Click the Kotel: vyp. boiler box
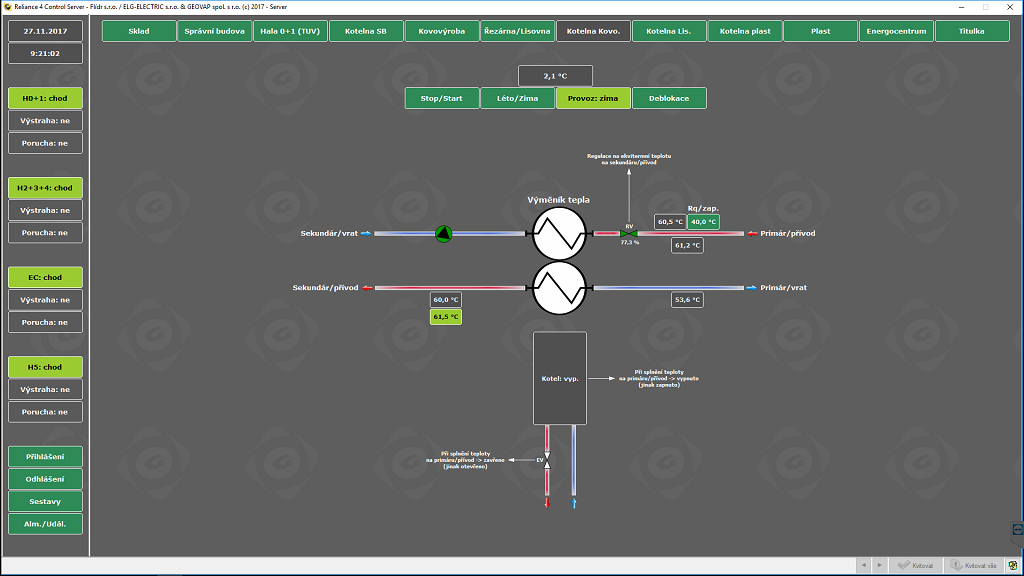 pos(559,378)
